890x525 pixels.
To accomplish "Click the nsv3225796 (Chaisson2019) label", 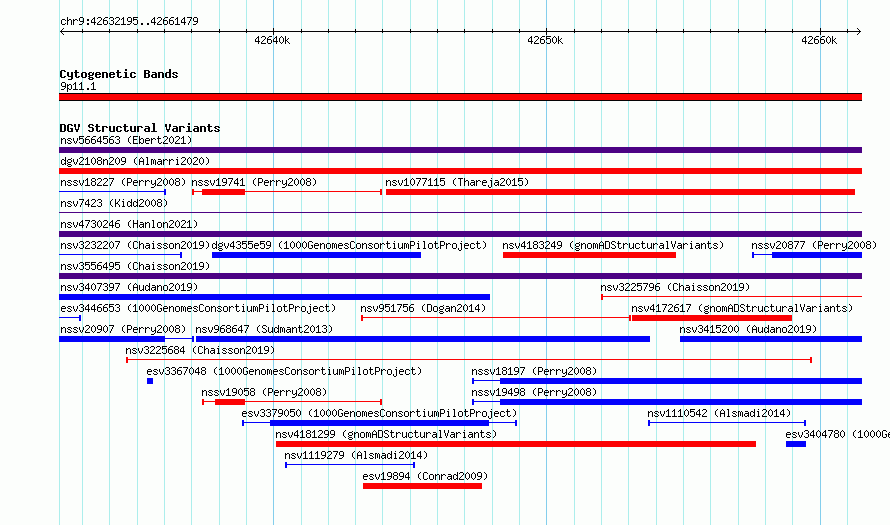I will [675, 287].
